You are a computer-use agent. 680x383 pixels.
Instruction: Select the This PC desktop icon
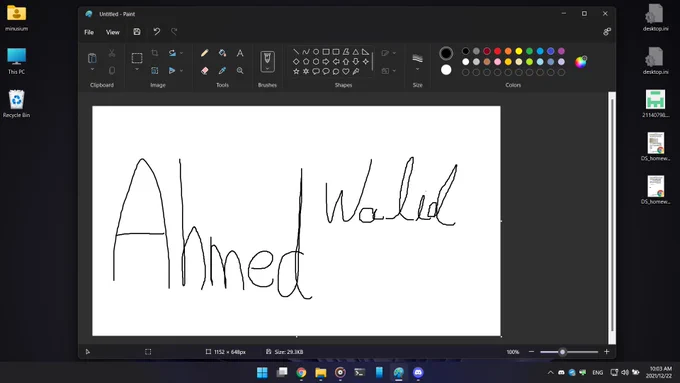pos(16,61)
